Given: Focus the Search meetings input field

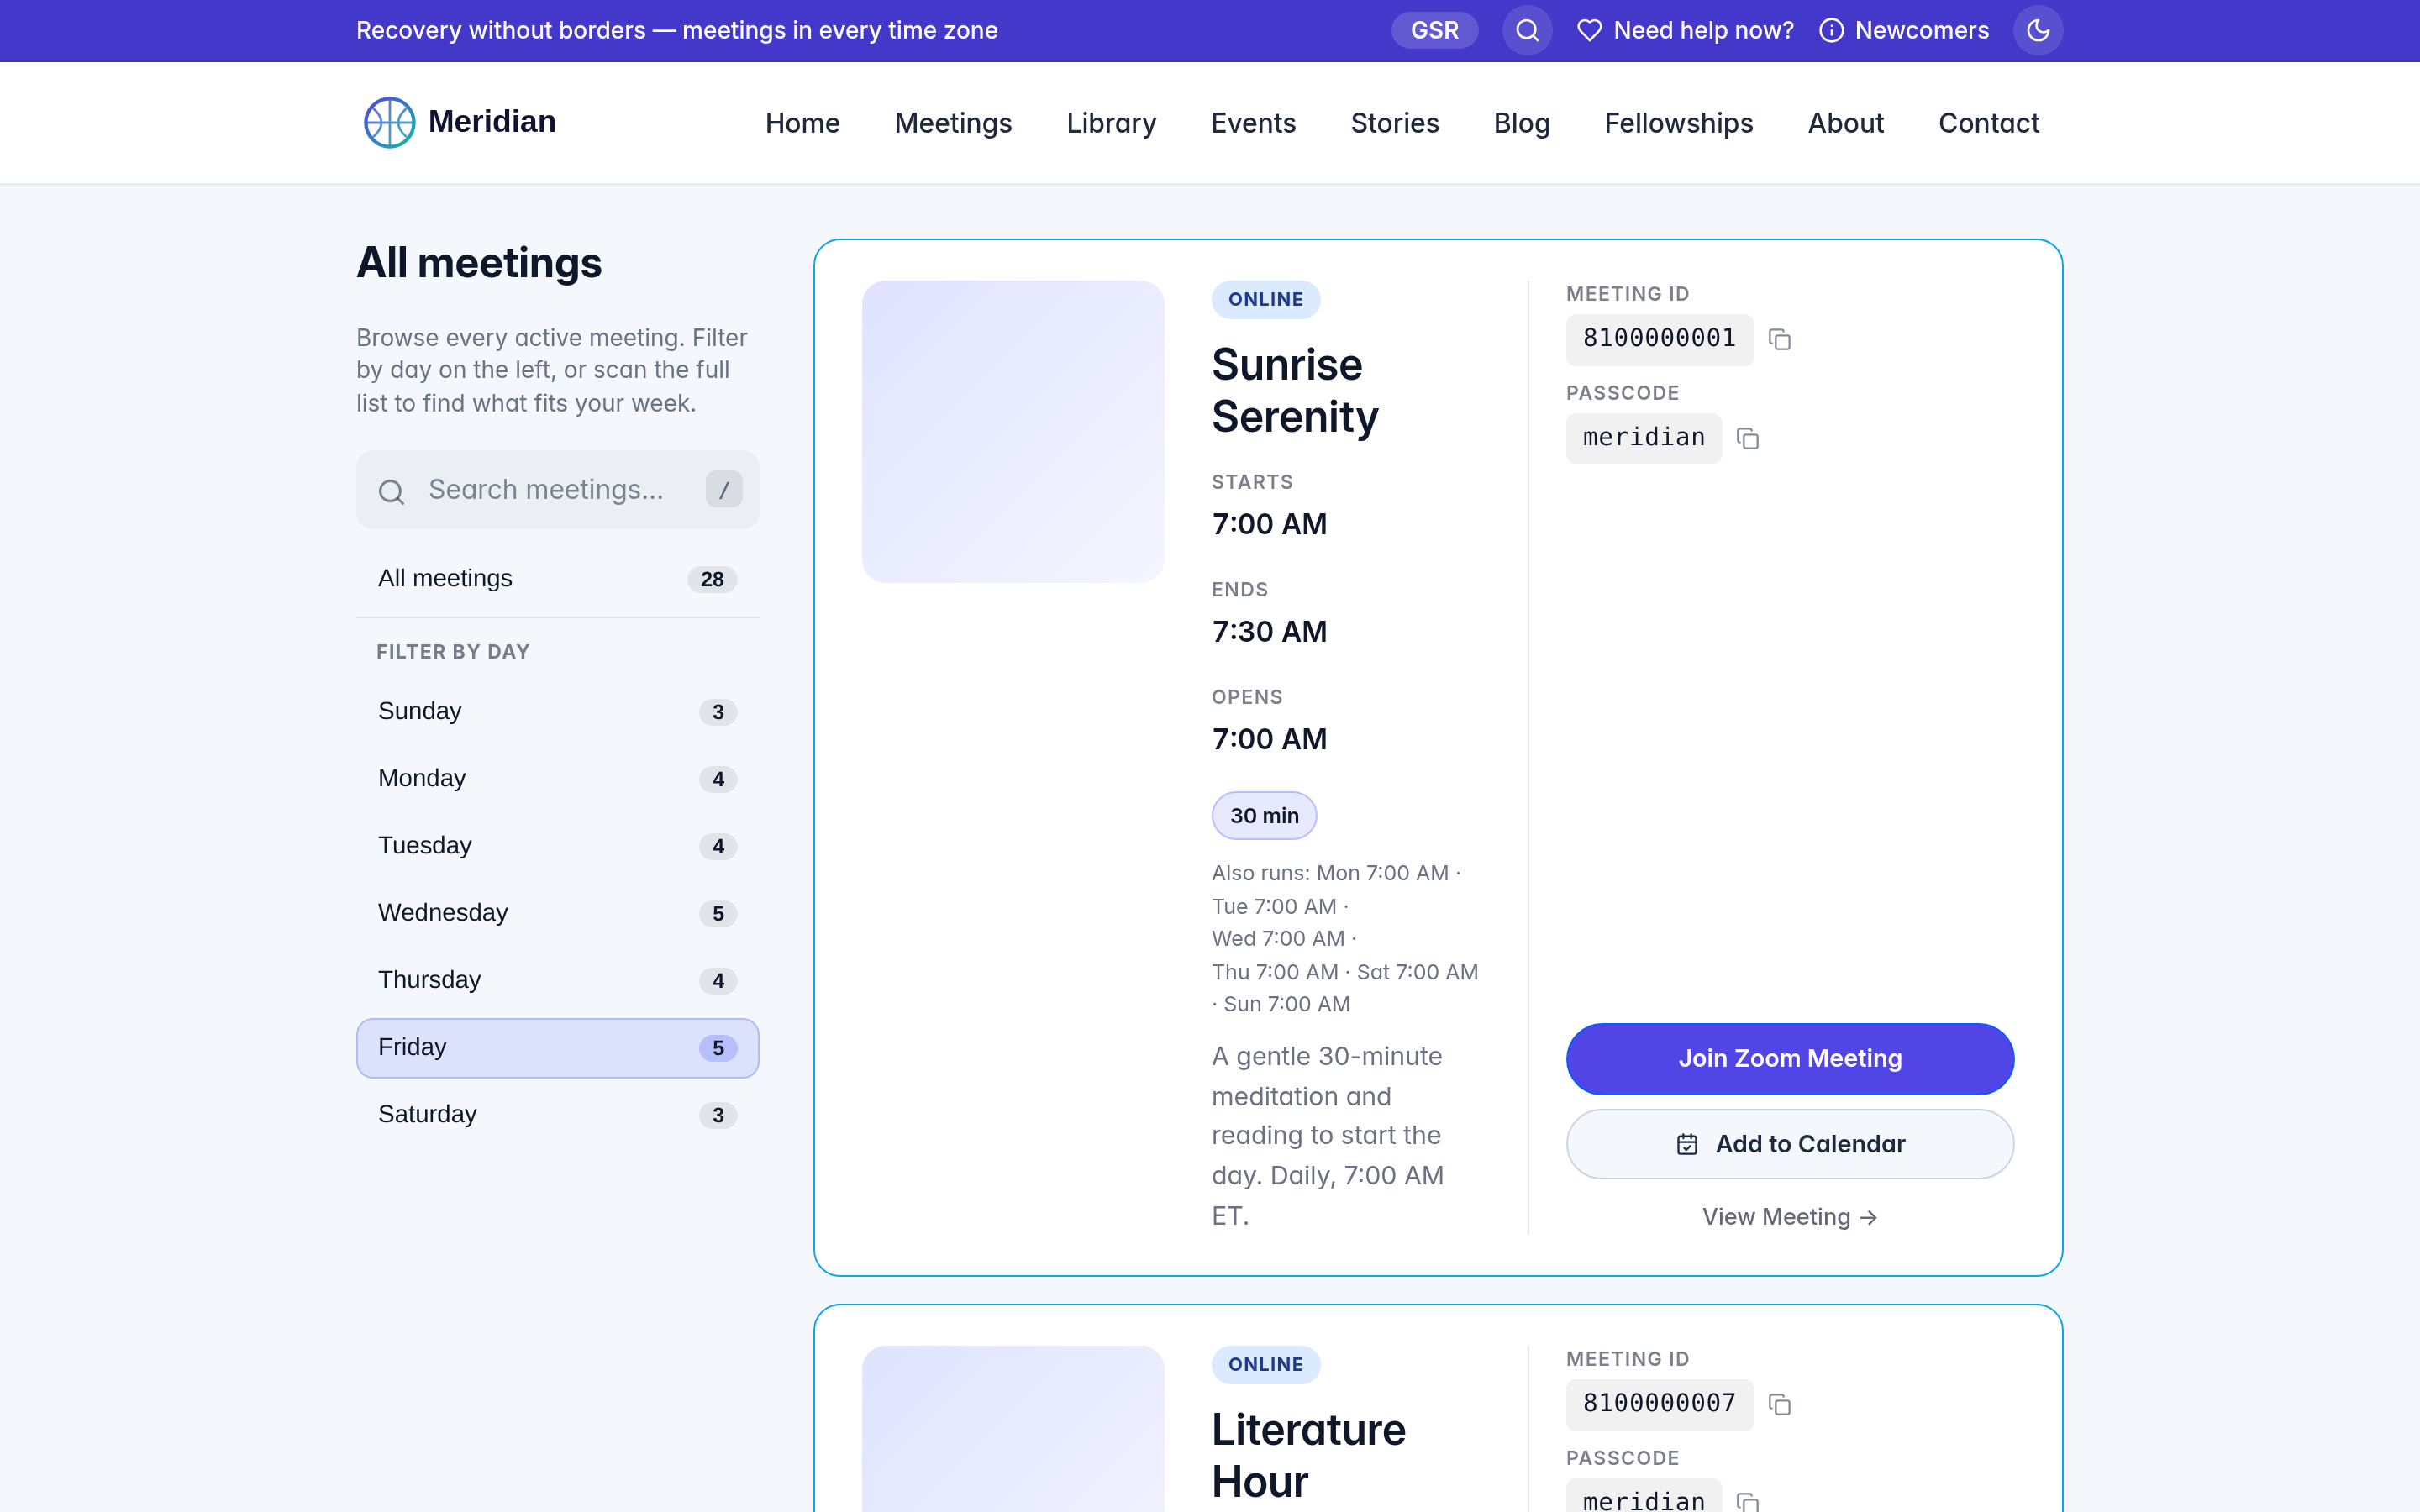Looking at the screenshot, I should (557, 490).
